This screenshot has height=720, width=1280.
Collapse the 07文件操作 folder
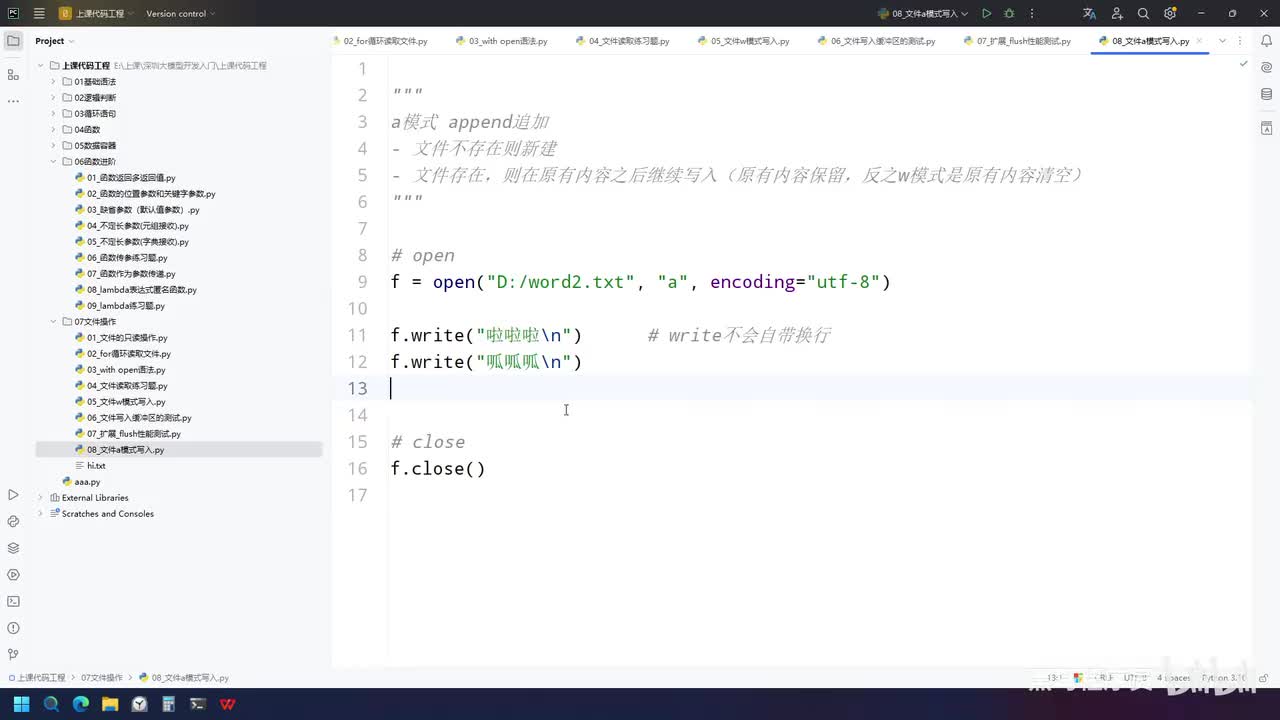54,322
